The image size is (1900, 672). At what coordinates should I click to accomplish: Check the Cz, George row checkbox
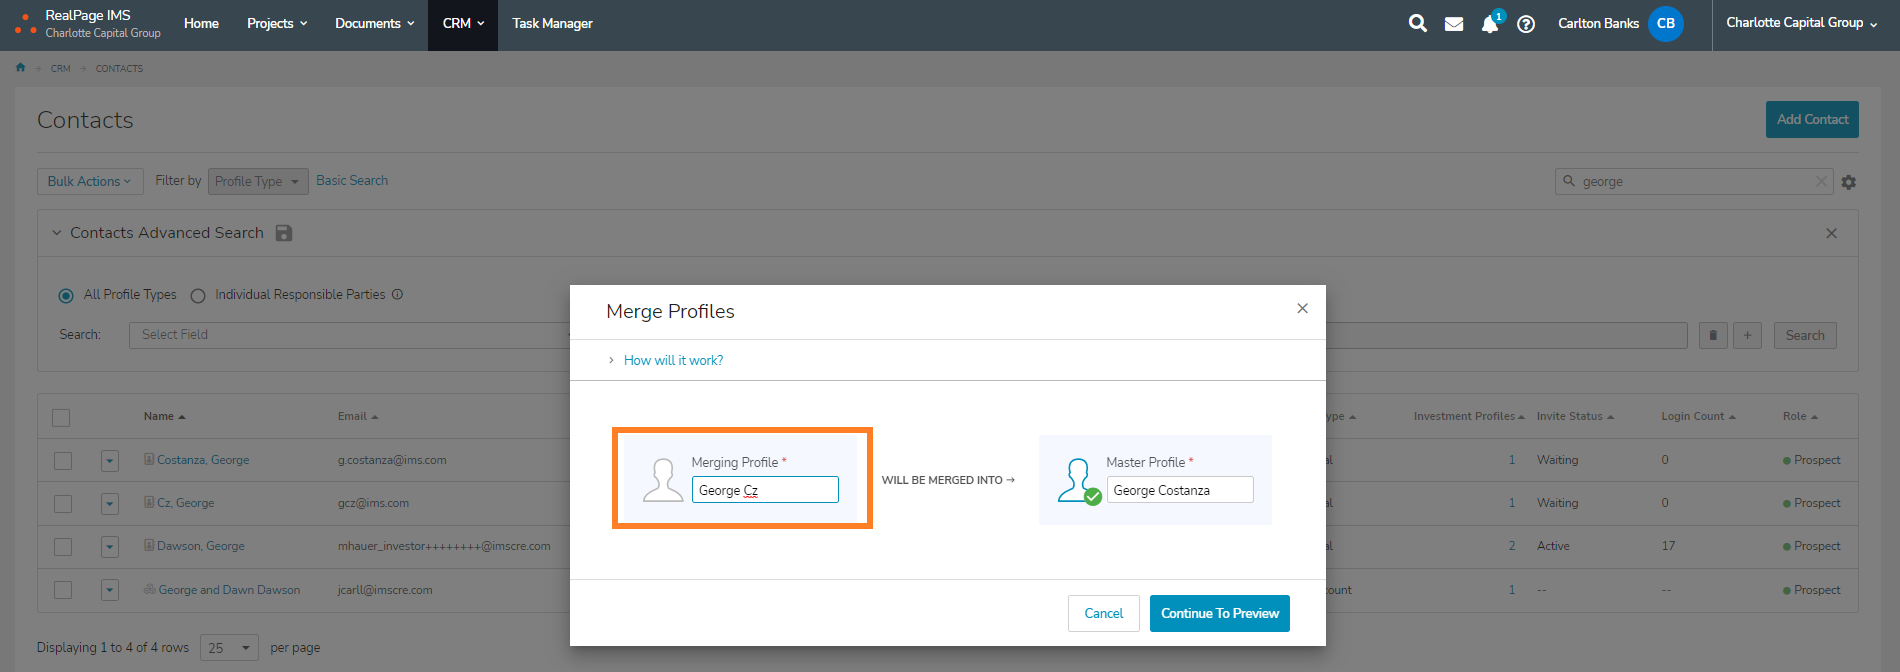(x=63, y=504)
